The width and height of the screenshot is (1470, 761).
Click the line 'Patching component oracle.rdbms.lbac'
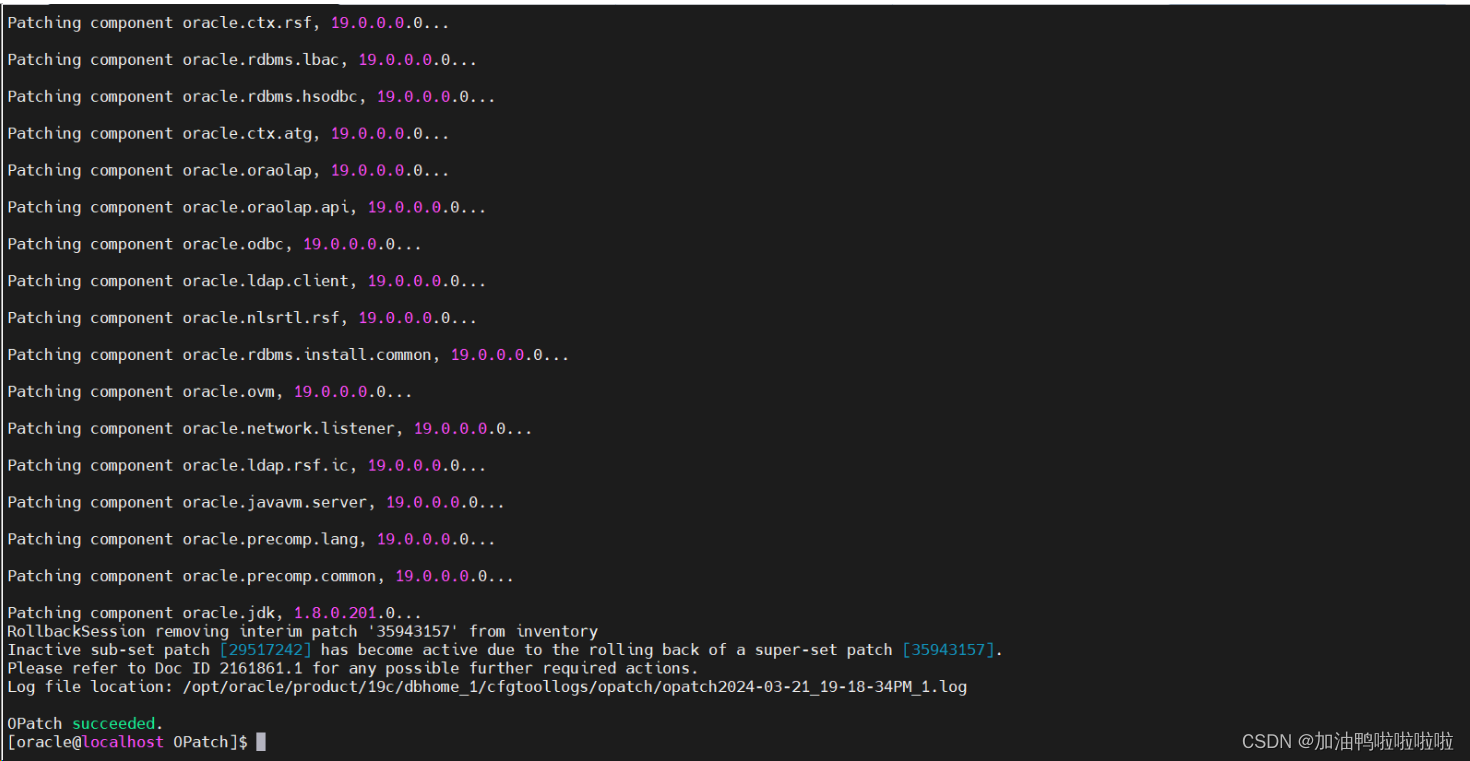coord(242,60)
